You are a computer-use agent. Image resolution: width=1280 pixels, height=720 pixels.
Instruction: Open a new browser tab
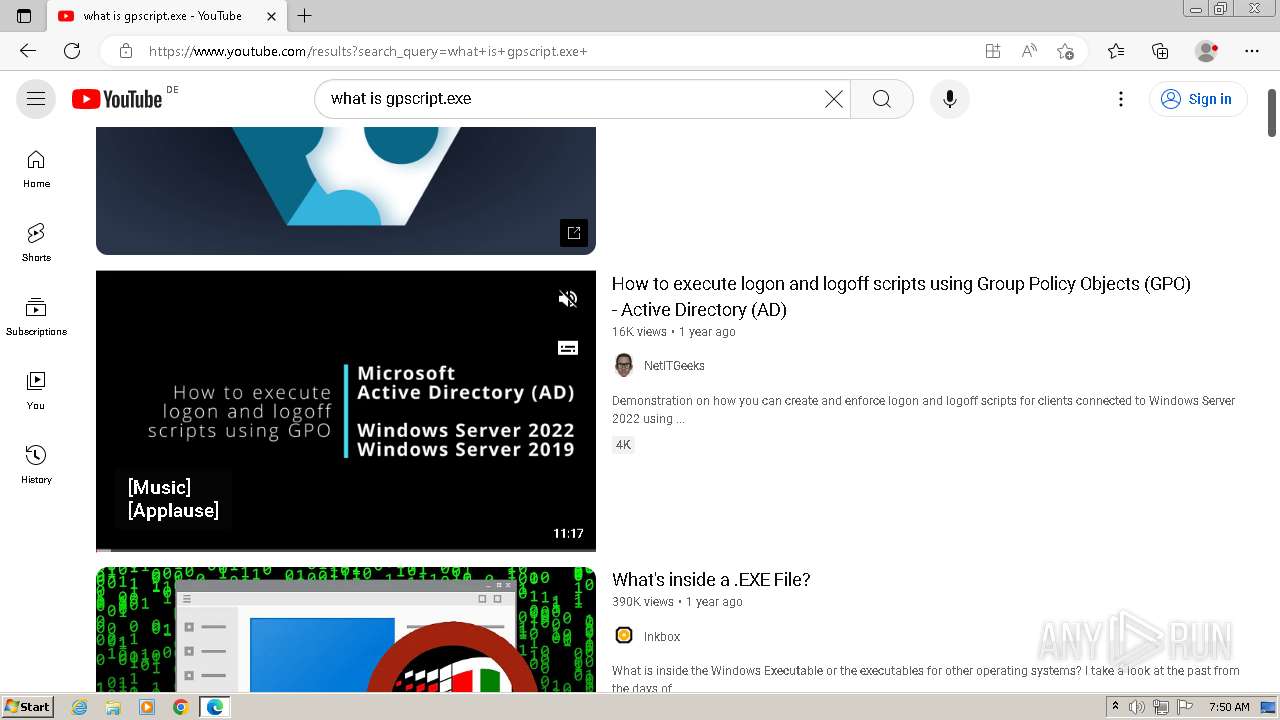click(305, 16)
